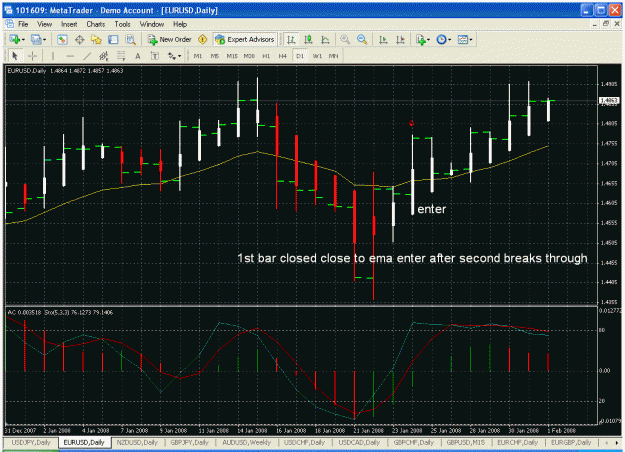The height and width of the screenshot is (452, 625).
Task: Toggle the Expert Advisors button
Action: [244, 39]
